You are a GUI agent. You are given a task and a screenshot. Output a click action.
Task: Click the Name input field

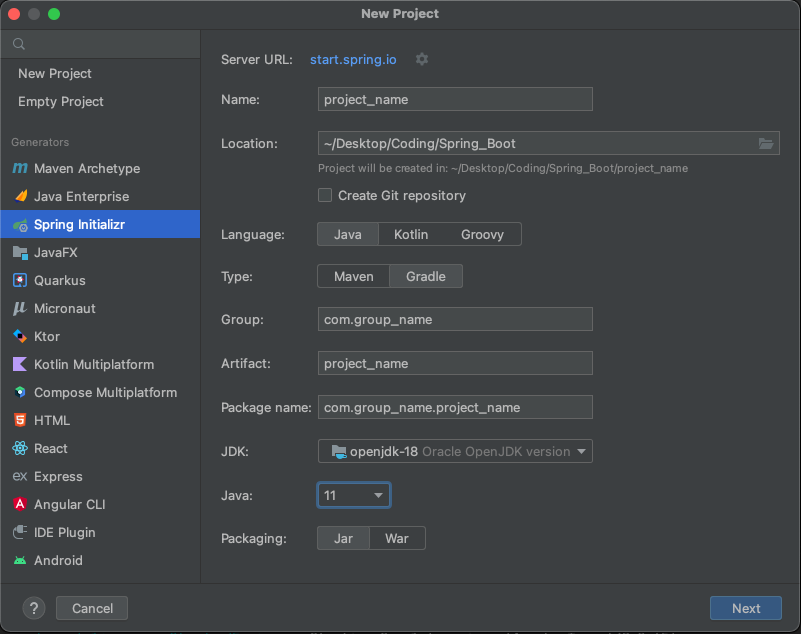(x=455, y=99)
